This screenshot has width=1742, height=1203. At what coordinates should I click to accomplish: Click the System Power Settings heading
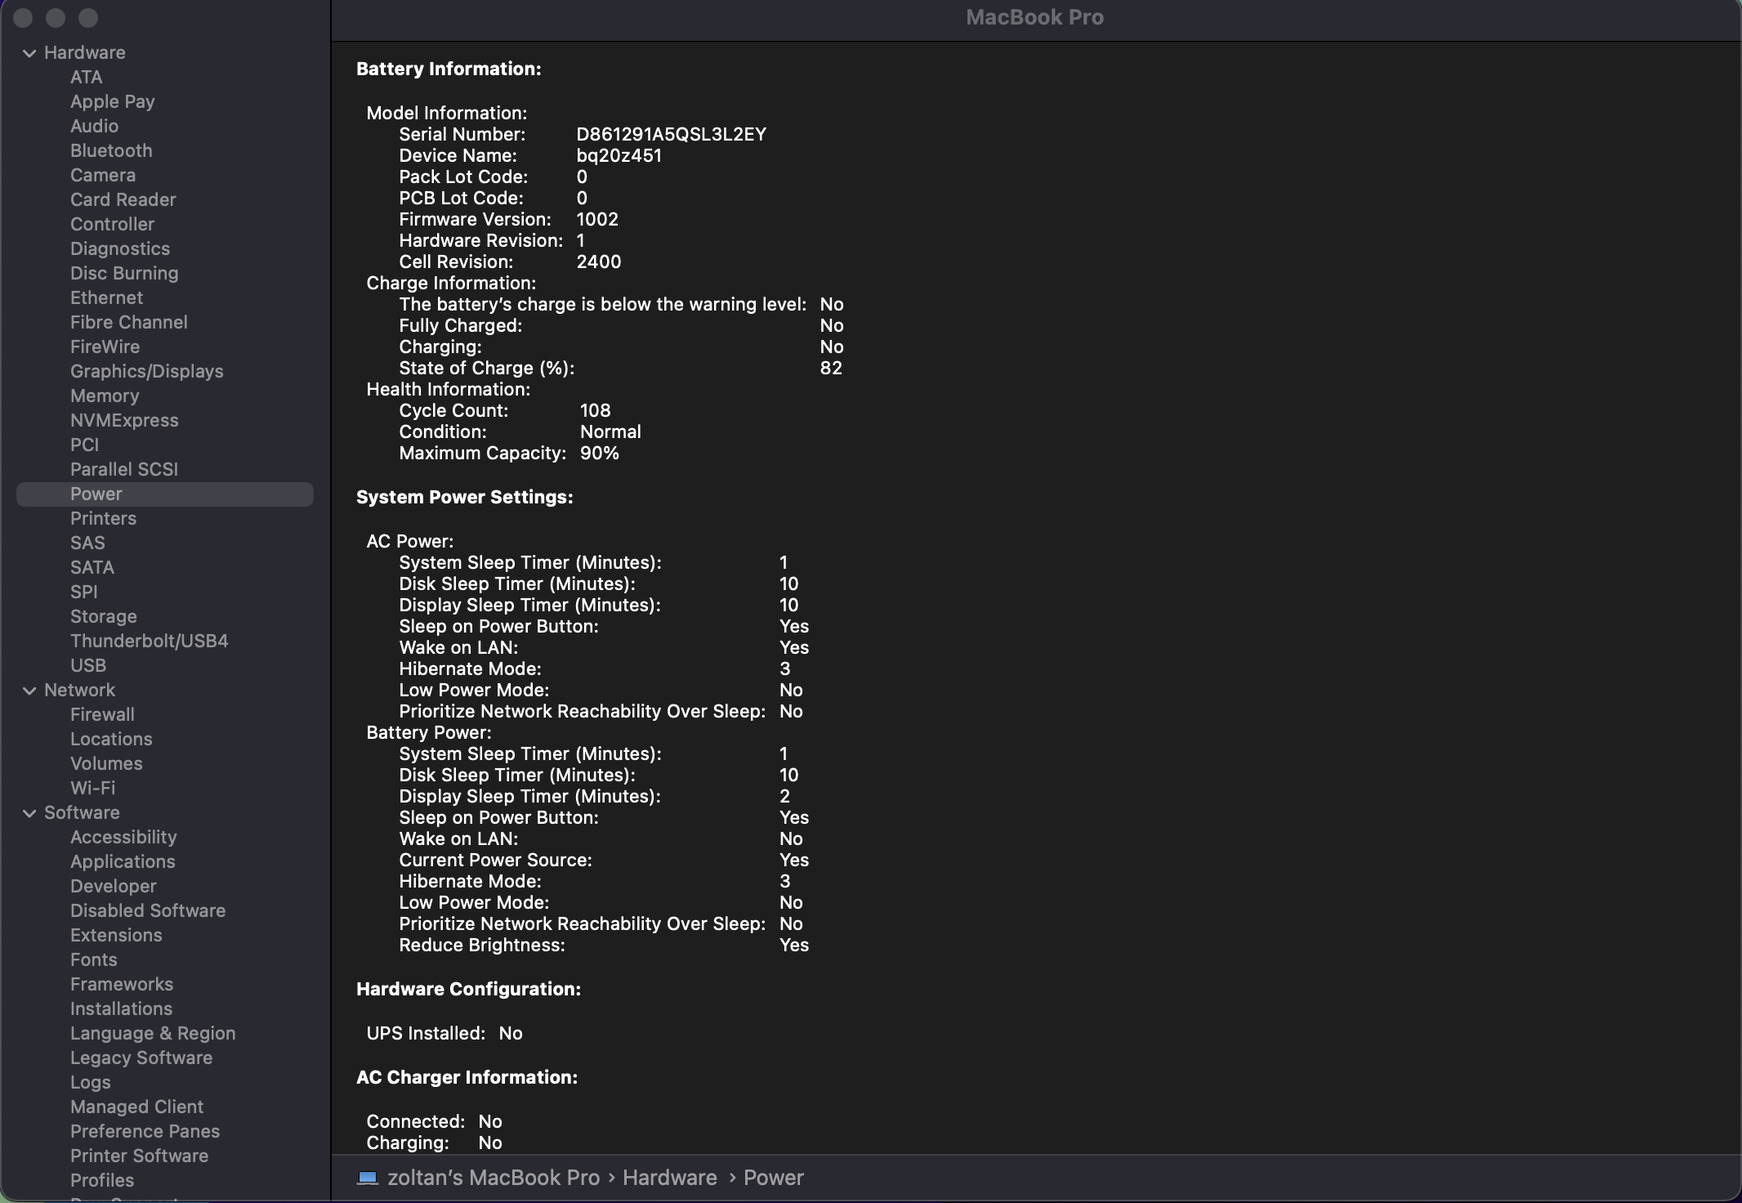(464, 497)
